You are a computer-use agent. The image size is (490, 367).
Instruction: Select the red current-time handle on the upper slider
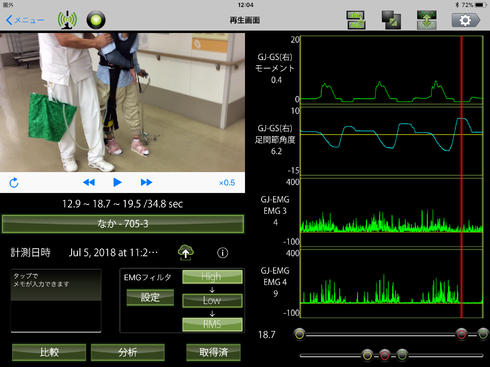[461, 334]
